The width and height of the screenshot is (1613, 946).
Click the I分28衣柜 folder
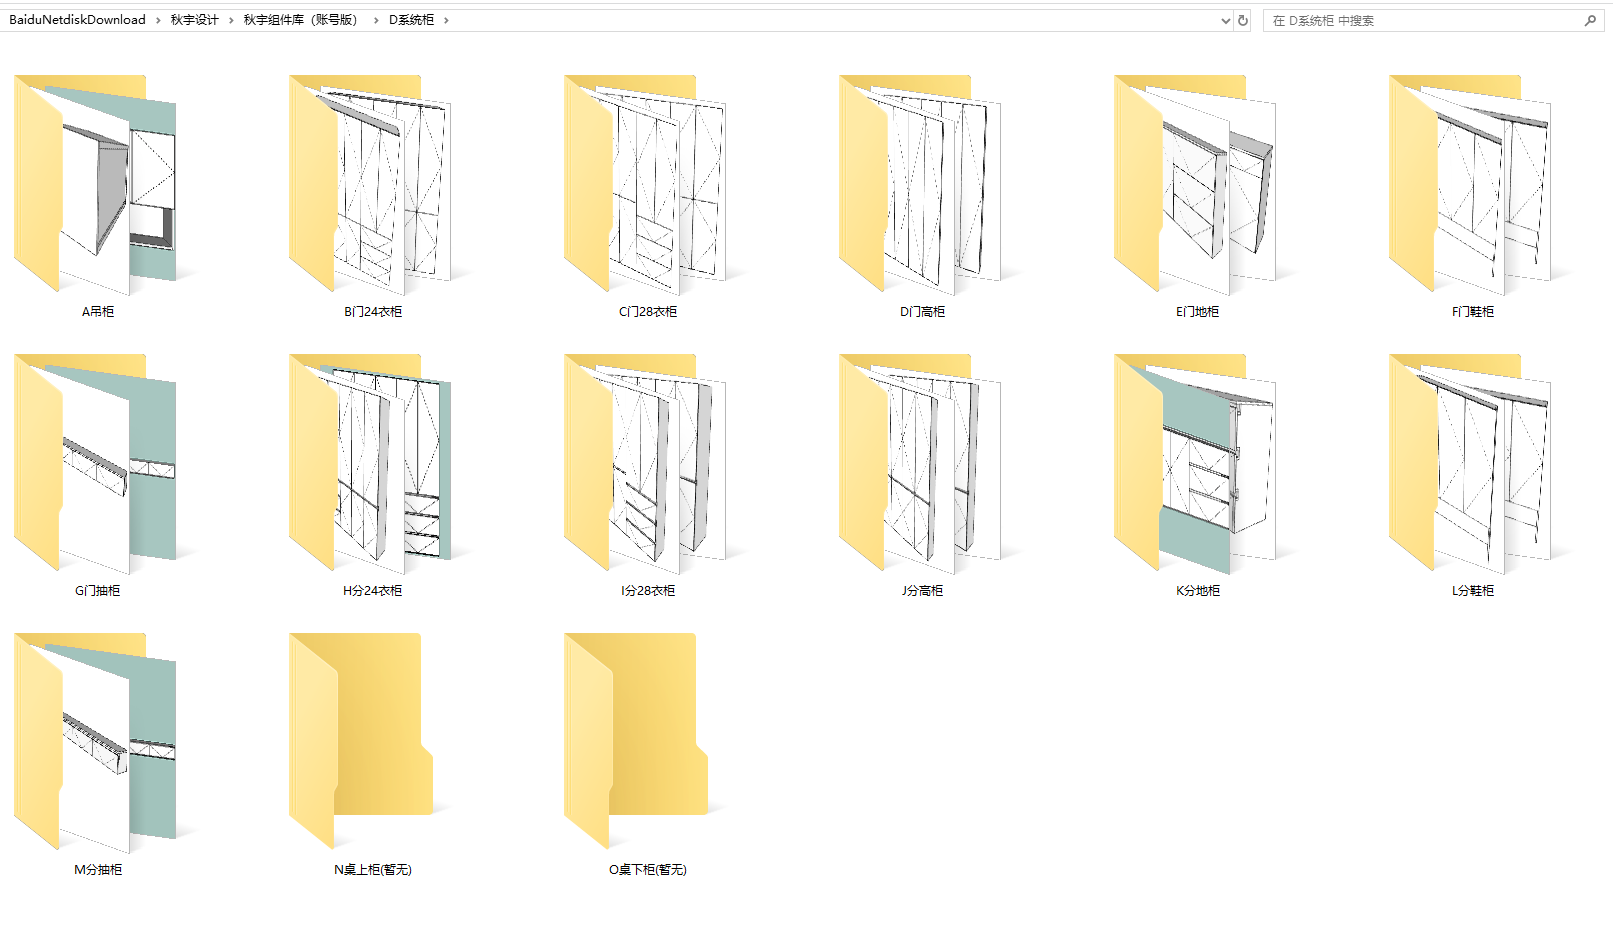point(646,464)
